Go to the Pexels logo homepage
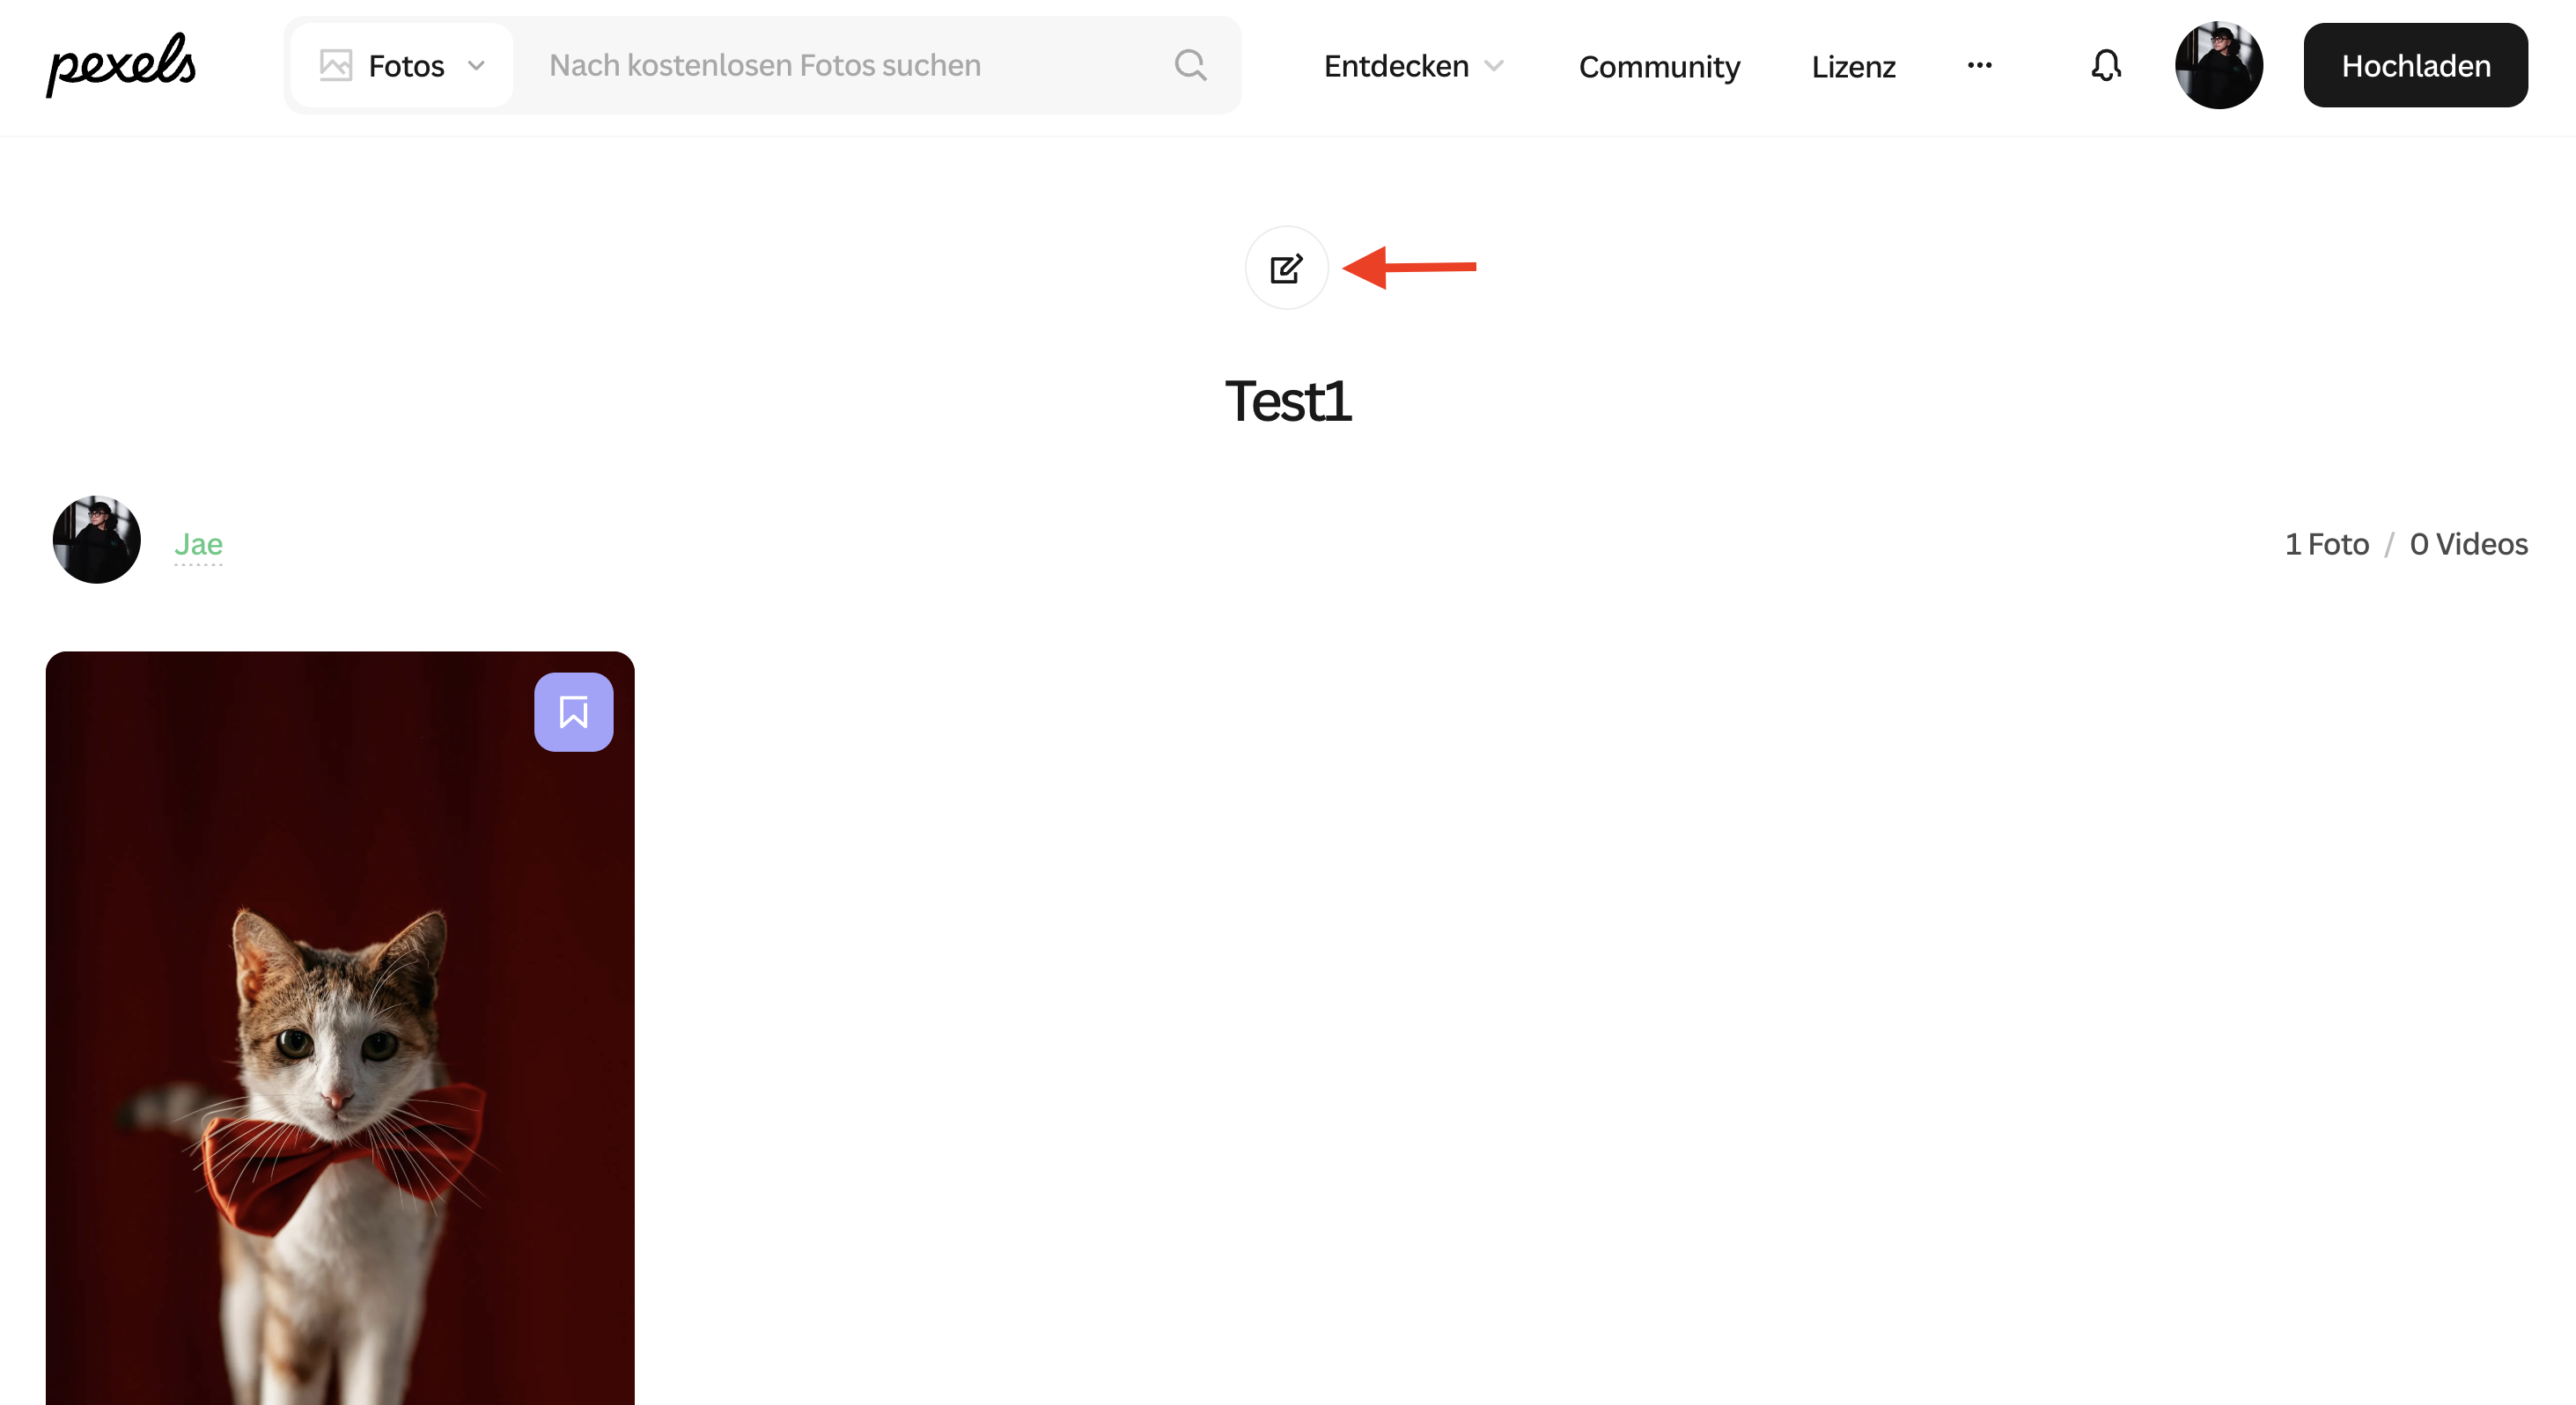This screenshot has width=2576, height=1405. point(122,66)
